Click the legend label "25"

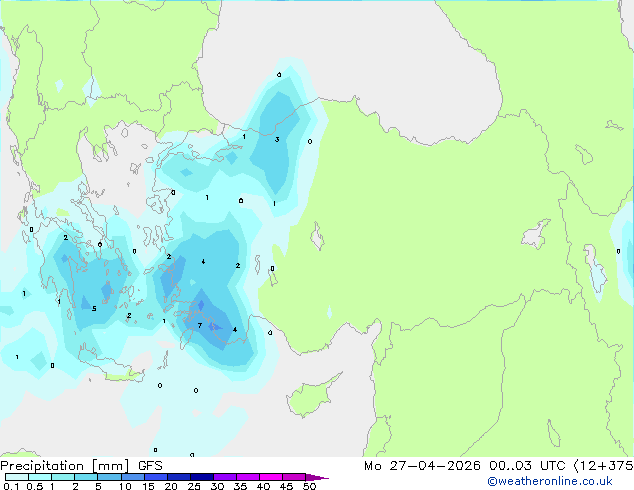point(194,486)
